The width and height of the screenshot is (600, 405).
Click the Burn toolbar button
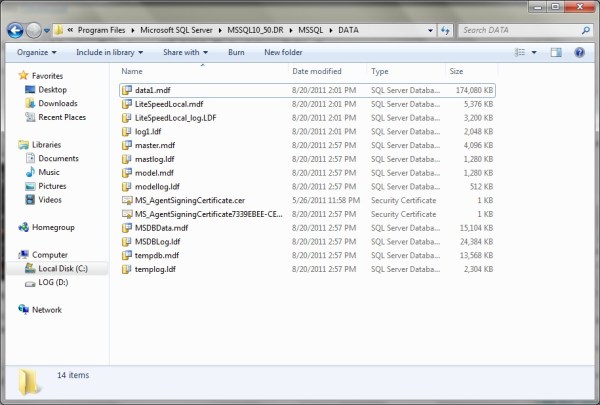coord(236,52)
